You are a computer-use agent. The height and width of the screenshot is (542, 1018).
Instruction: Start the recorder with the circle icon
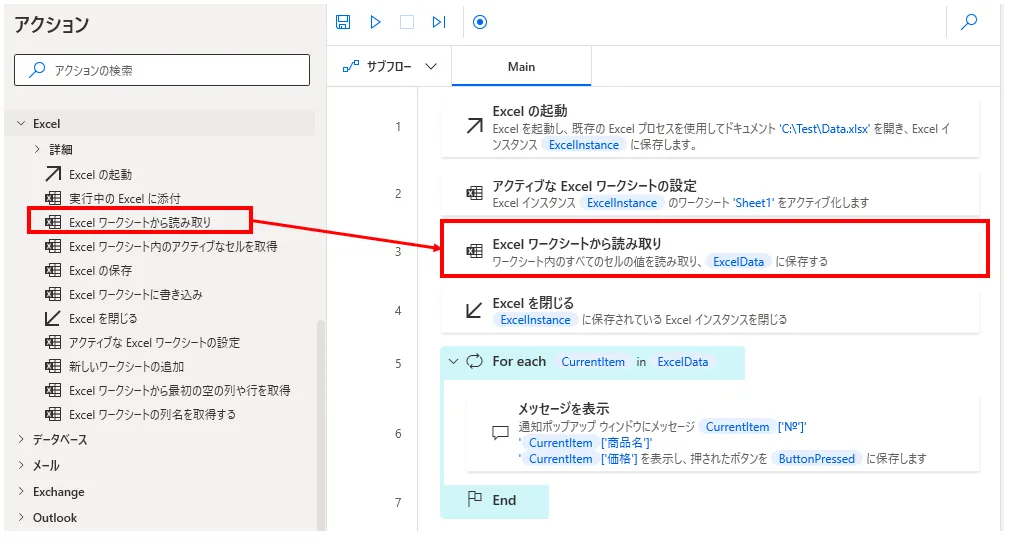pyautogui.click(x=480, y=22)
